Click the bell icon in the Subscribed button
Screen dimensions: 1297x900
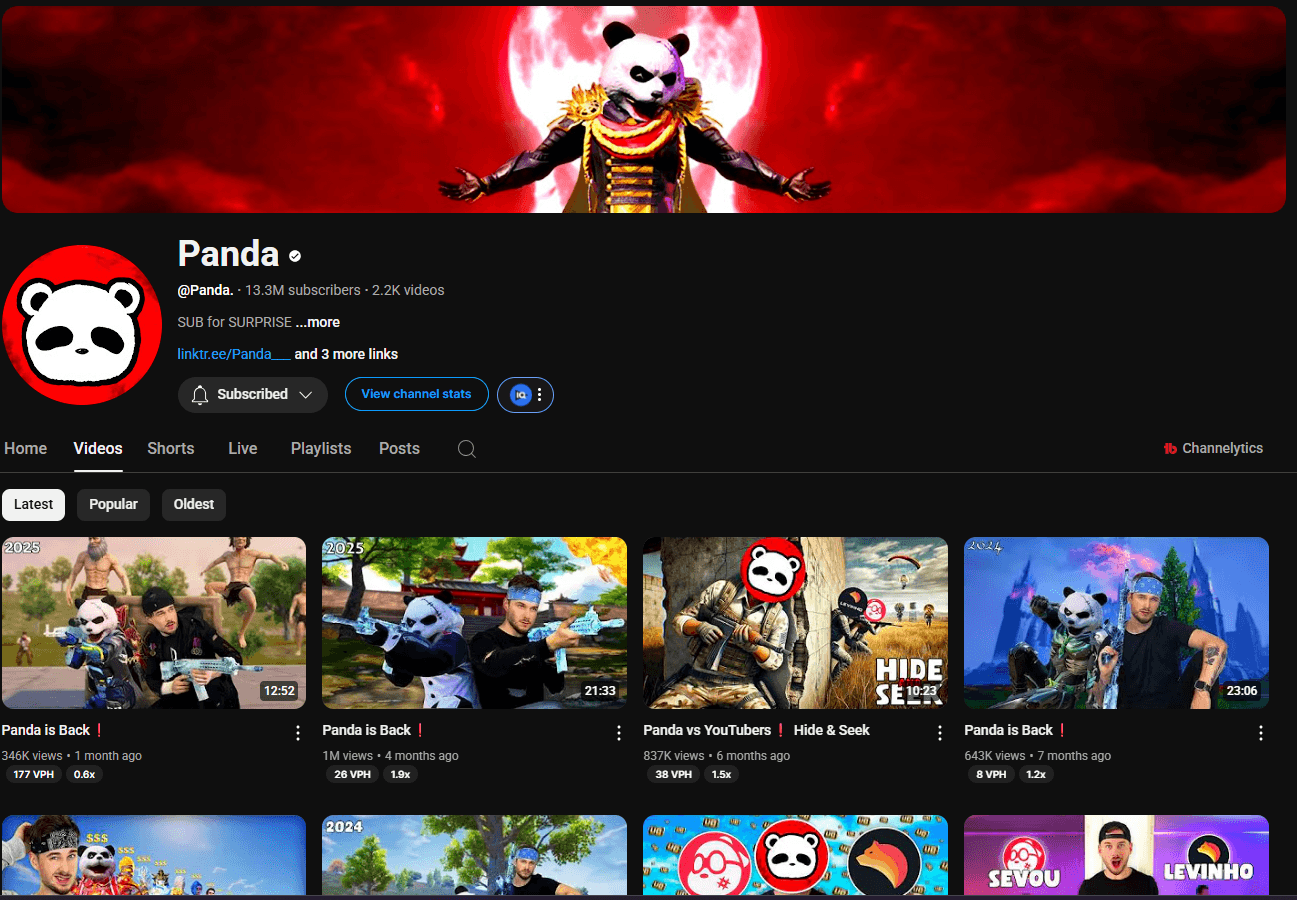coord(201,394)
